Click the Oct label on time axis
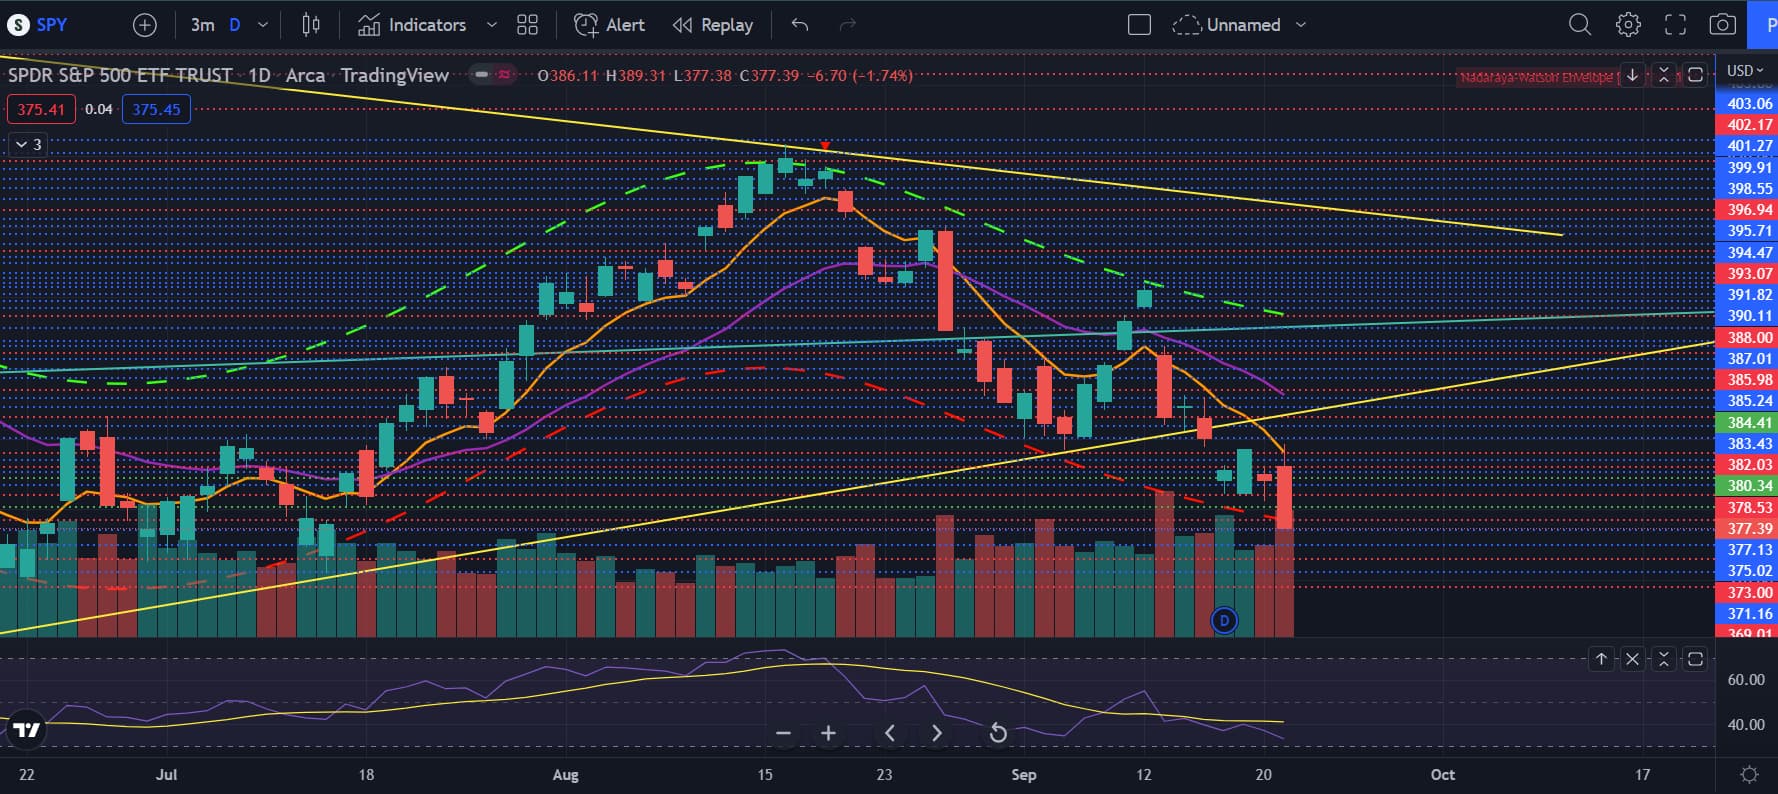The height and width of the screenshot is (794, 1778). (x=1442, y=775)
